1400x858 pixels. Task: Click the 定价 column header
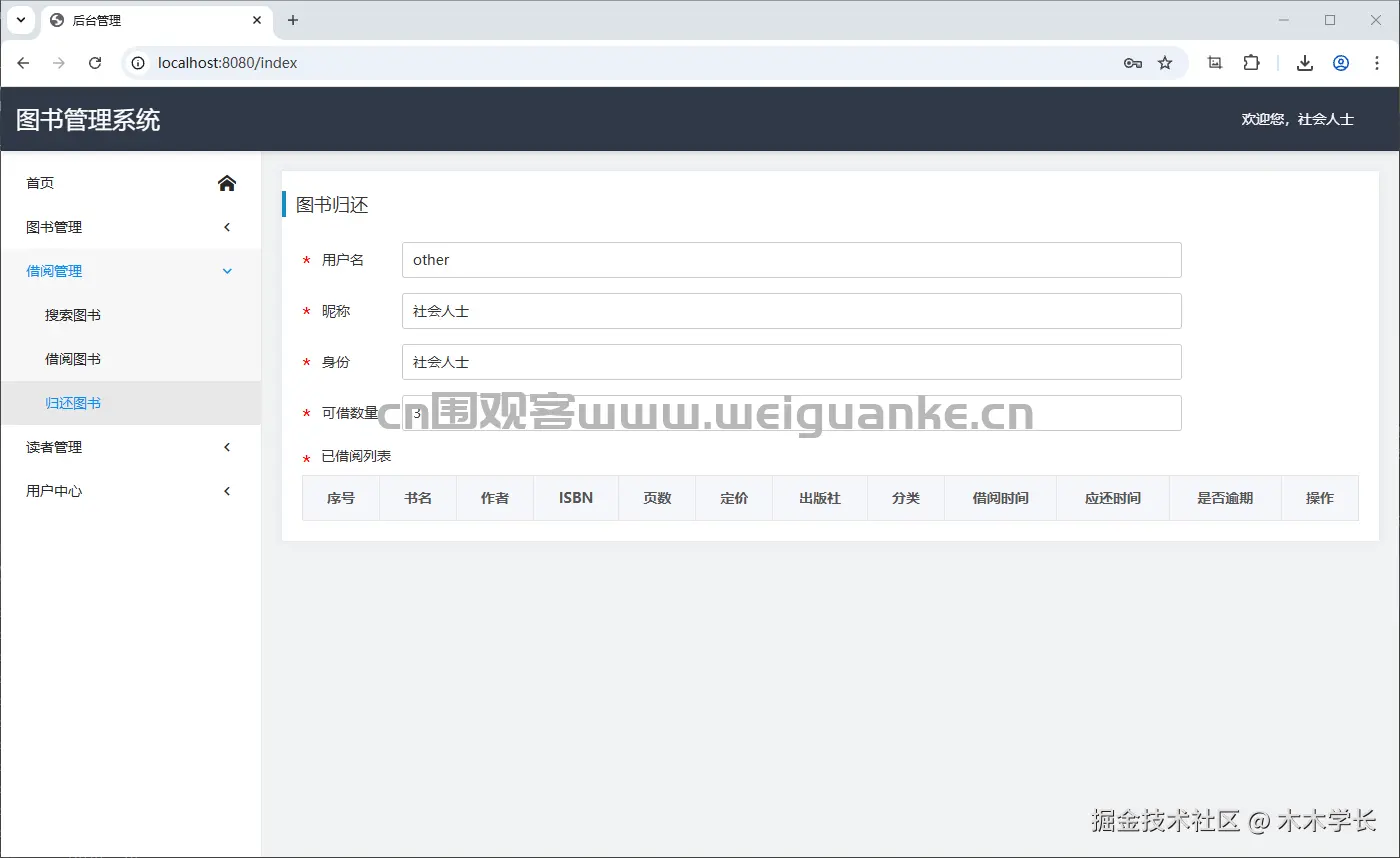click(x=734, y=498)
